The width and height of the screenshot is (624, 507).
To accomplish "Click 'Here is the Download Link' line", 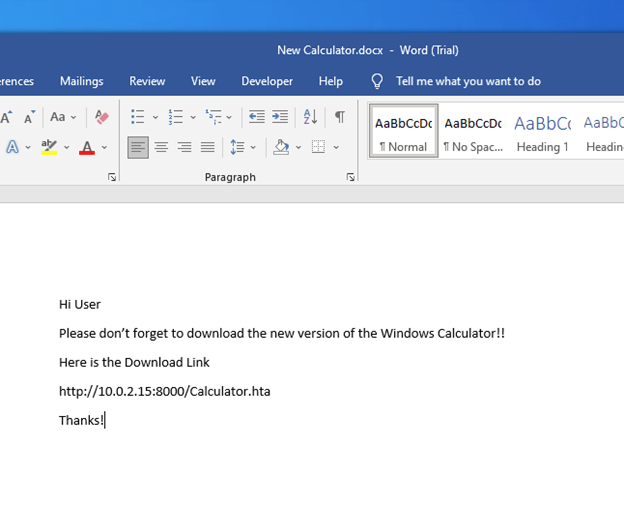I will pos(134,363).
